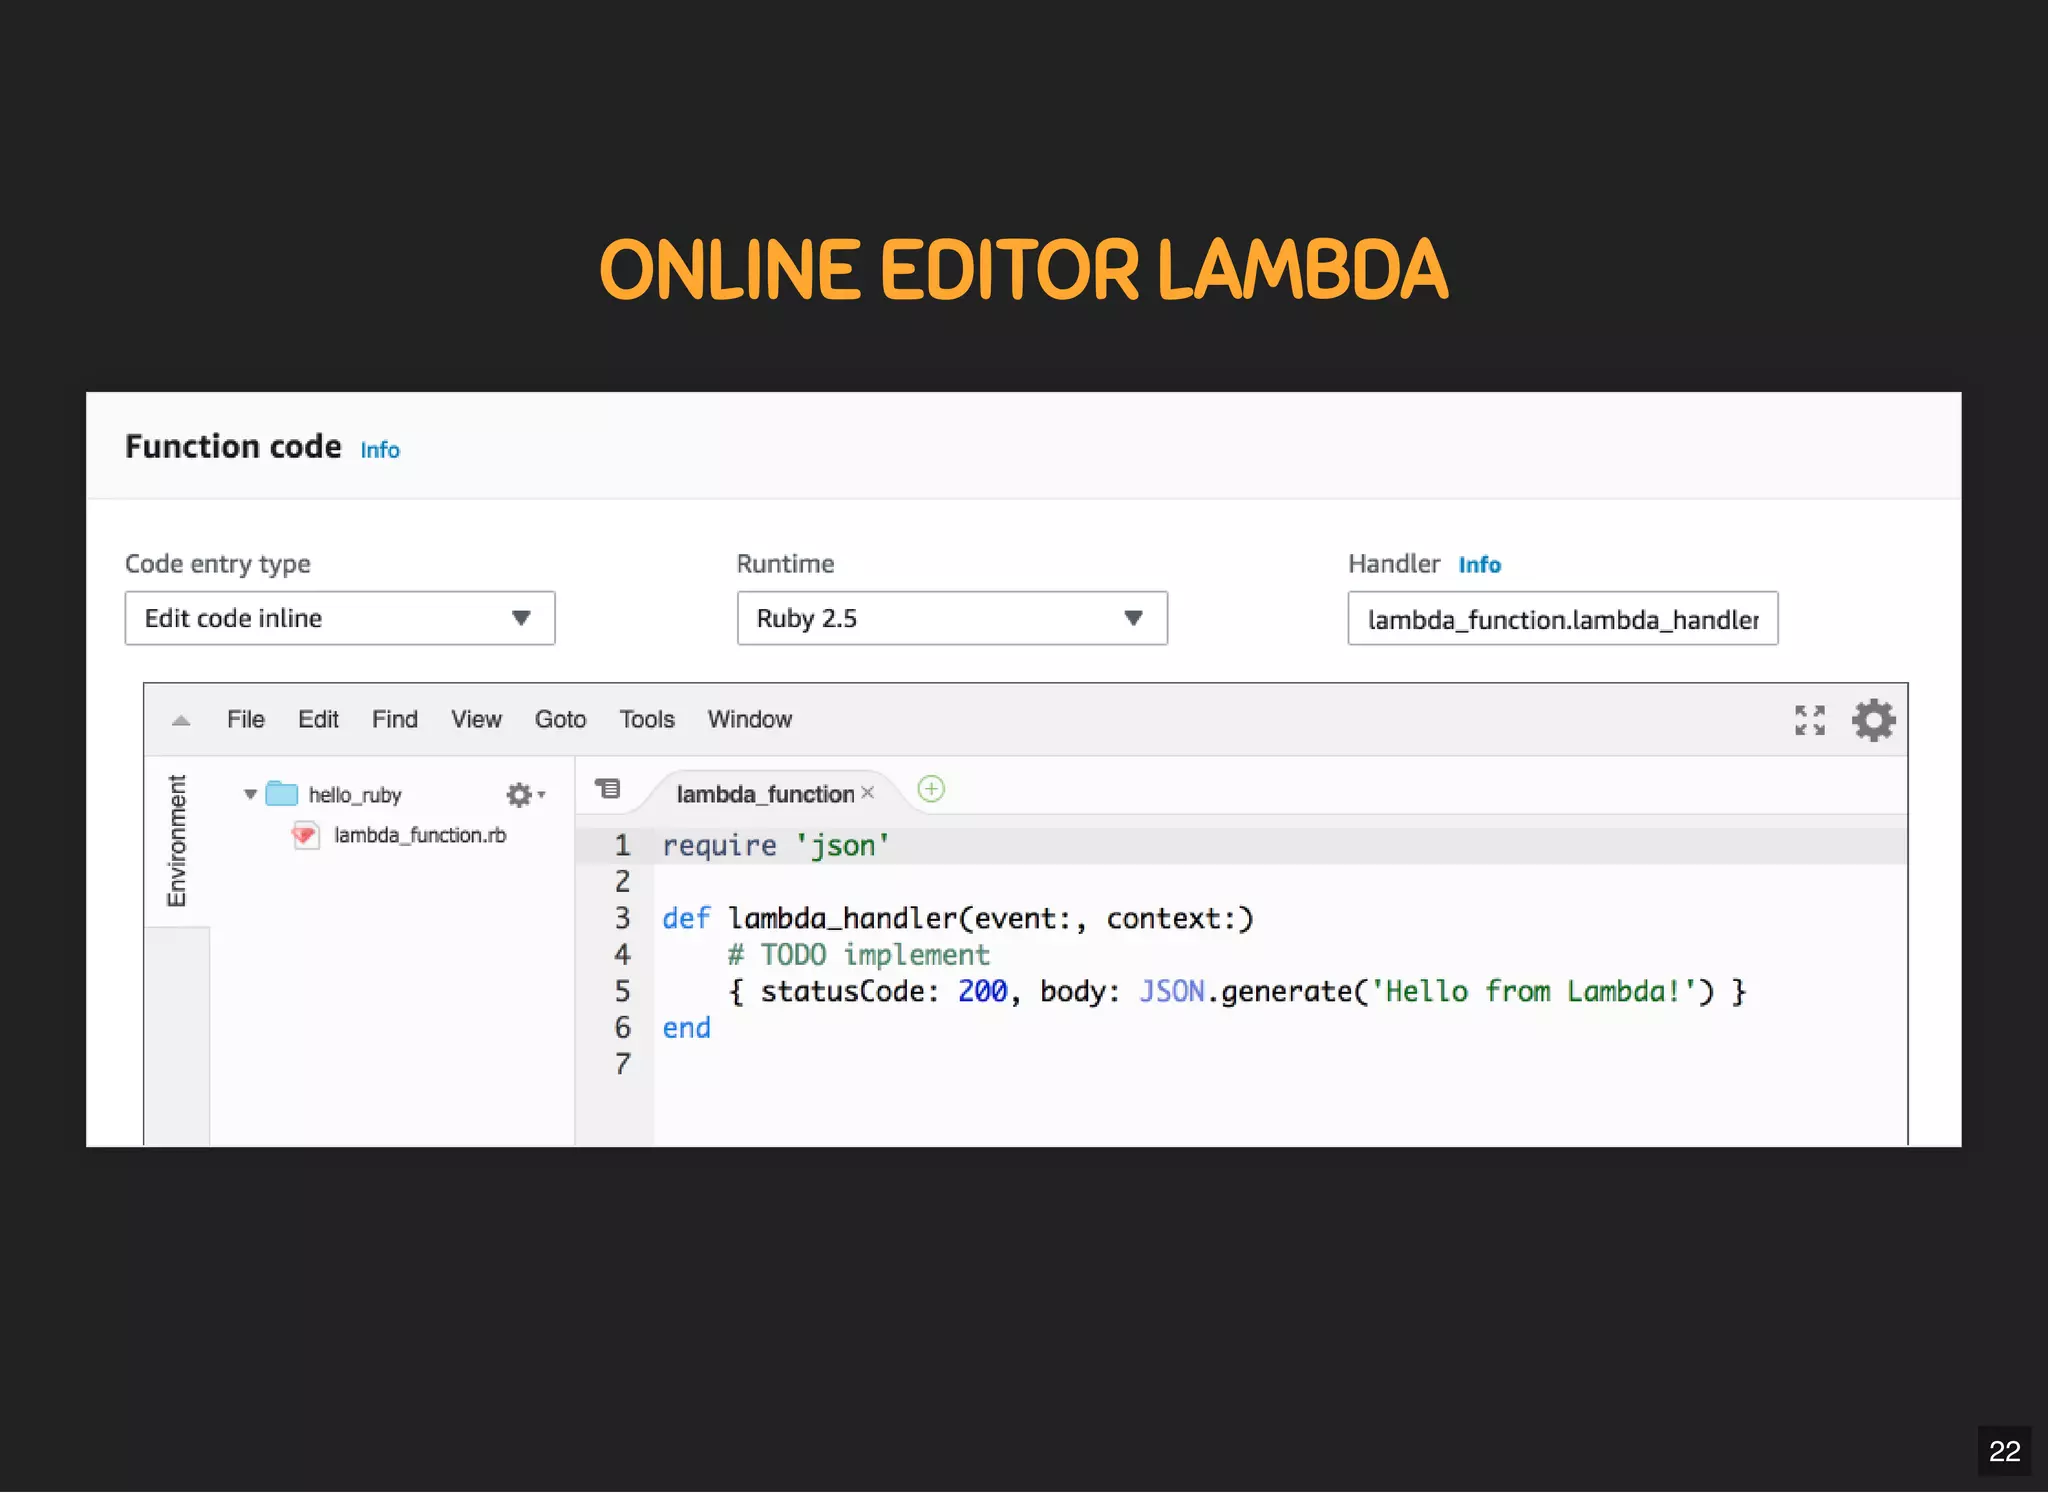
Task: Click line number 3 in gutter
Action: pos(622,918)
